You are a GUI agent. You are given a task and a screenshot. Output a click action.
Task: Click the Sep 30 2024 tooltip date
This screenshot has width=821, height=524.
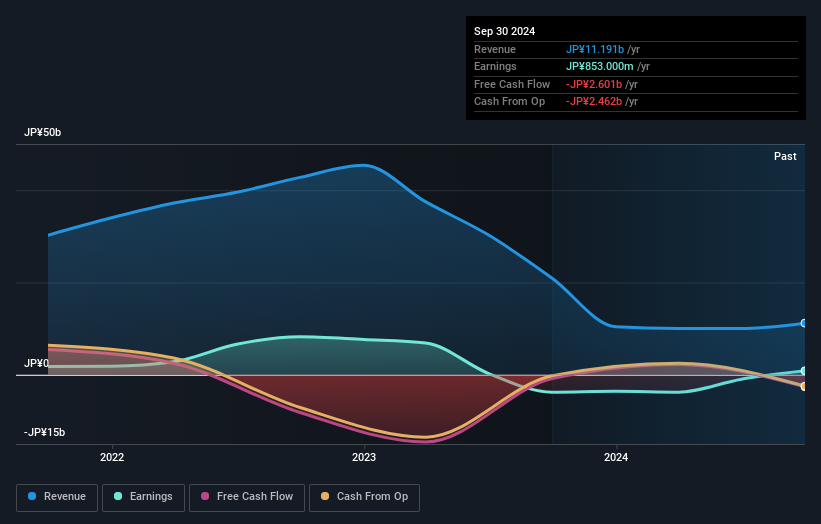point(505,30)
